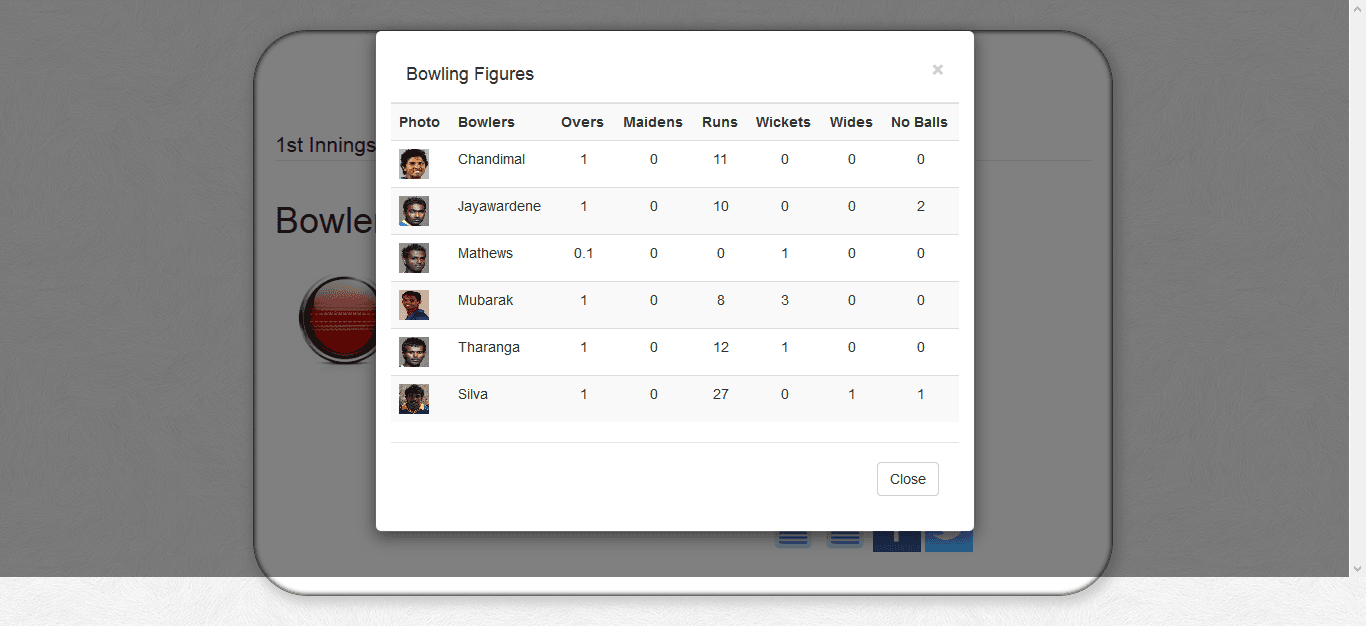Click Jayawardene's no balls value 2

[x=921, y=206]
